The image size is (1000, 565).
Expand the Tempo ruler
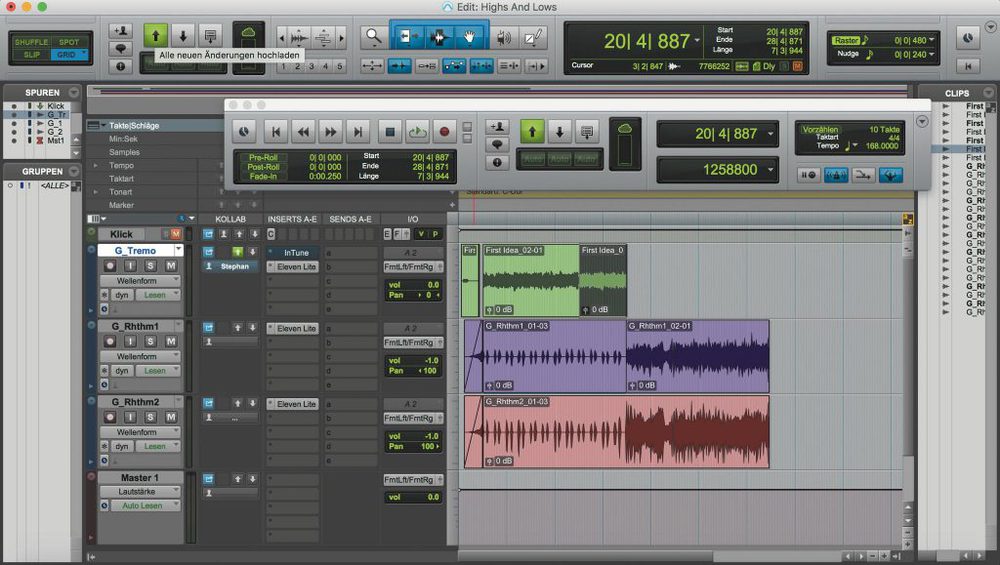96,165
